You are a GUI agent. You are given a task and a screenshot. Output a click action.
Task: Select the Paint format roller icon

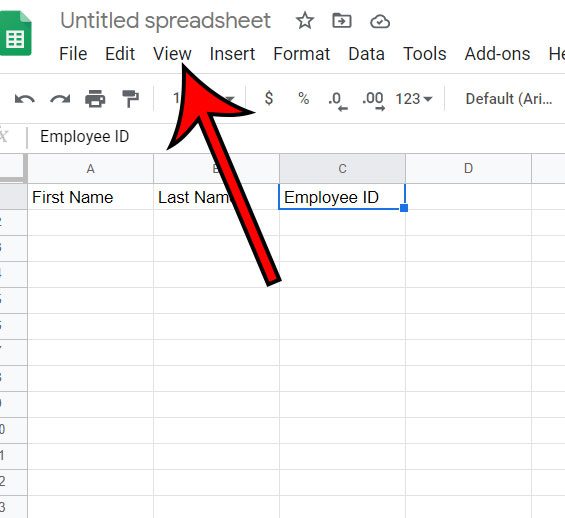click(x=130, y=99)
